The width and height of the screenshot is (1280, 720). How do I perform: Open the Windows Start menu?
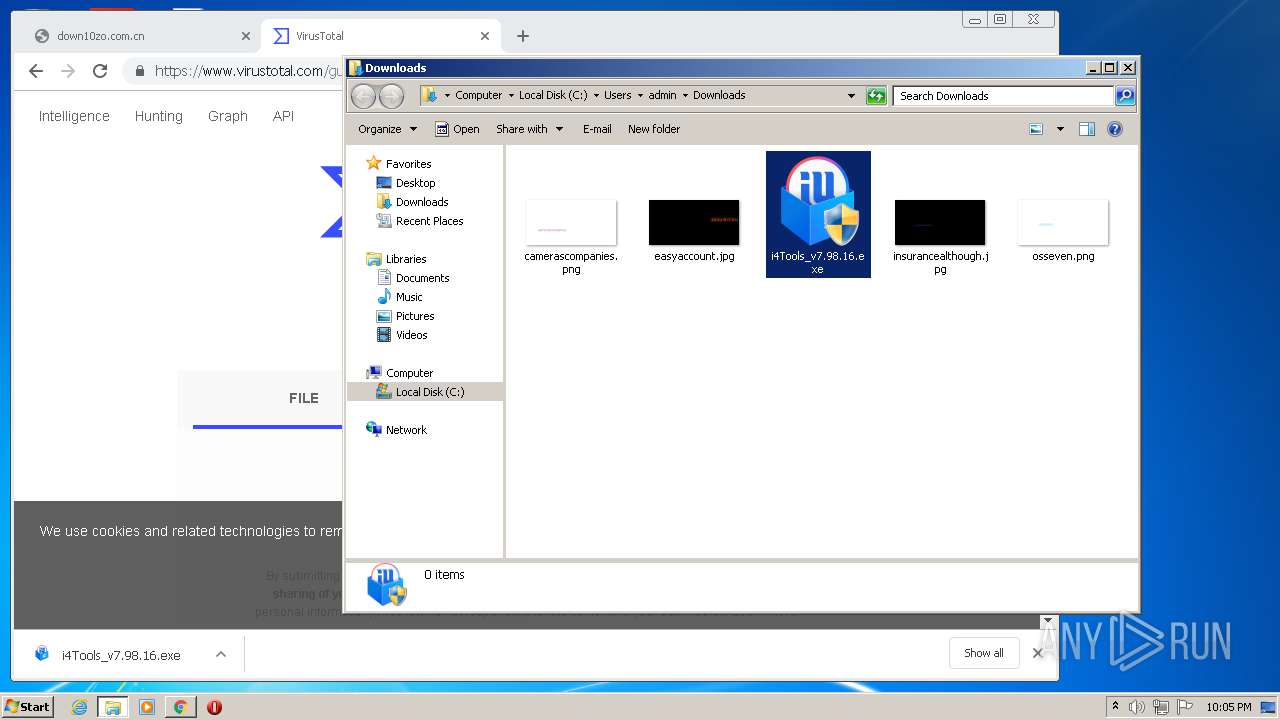(x=28, y=707)
